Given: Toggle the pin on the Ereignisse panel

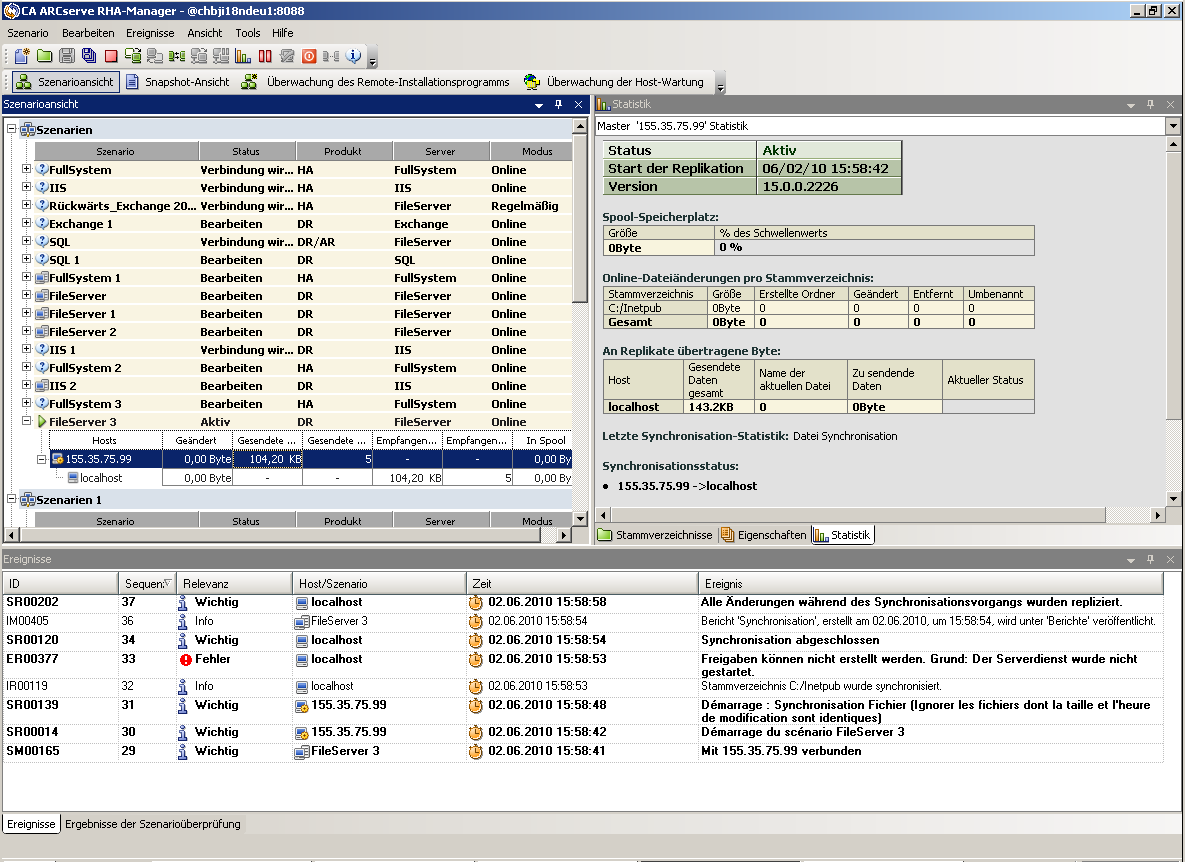Looking at the screenshot, I should pyautogui.click(x=1151, y=559).
